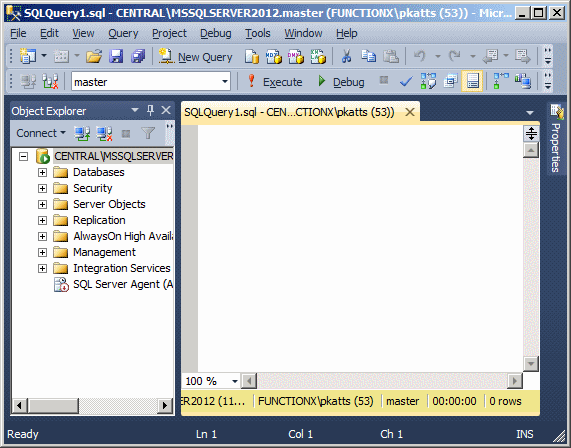
Task: Collapse the CENTRAL\MSSQLSERVER server node
Action: coord(24,157)
